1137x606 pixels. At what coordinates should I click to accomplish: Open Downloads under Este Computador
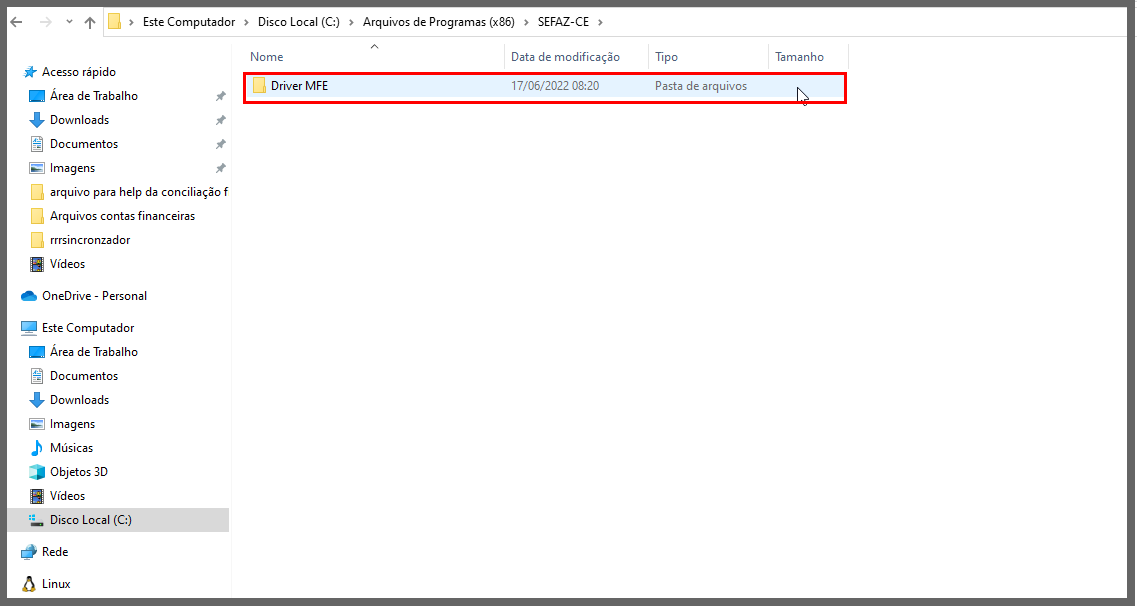click(79, 399)
